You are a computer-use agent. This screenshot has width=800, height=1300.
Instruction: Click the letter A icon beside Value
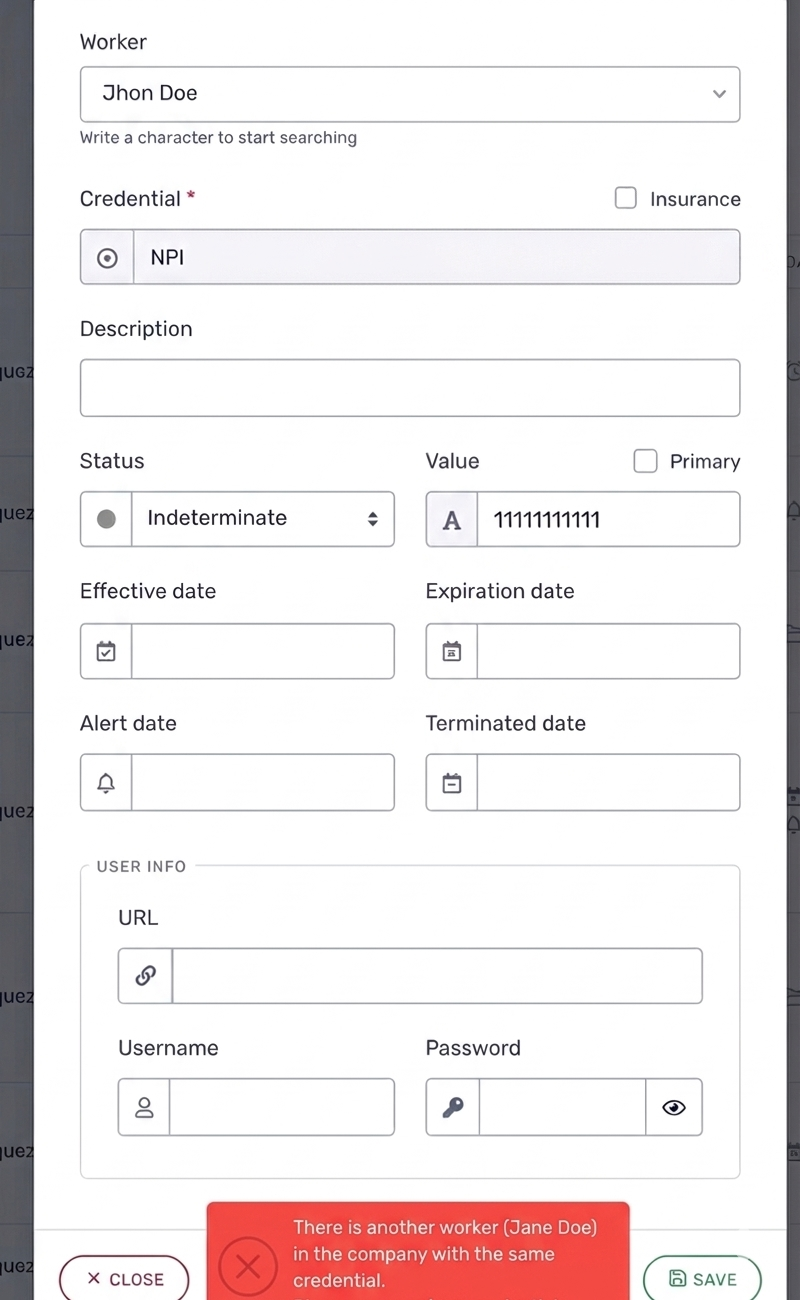coord(452,520)
